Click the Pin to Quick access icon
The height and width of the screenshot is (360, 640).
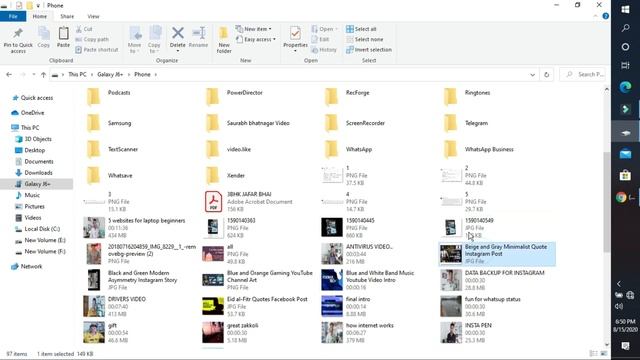click(x=18, y=33)
